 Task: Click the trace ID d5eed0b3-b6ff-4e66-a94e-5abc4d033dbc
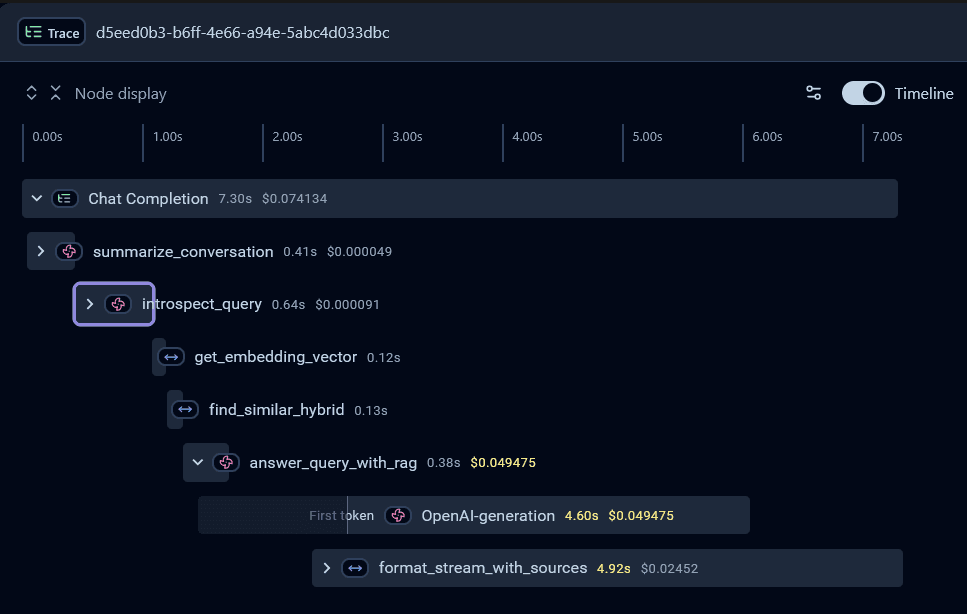(242, 33)
